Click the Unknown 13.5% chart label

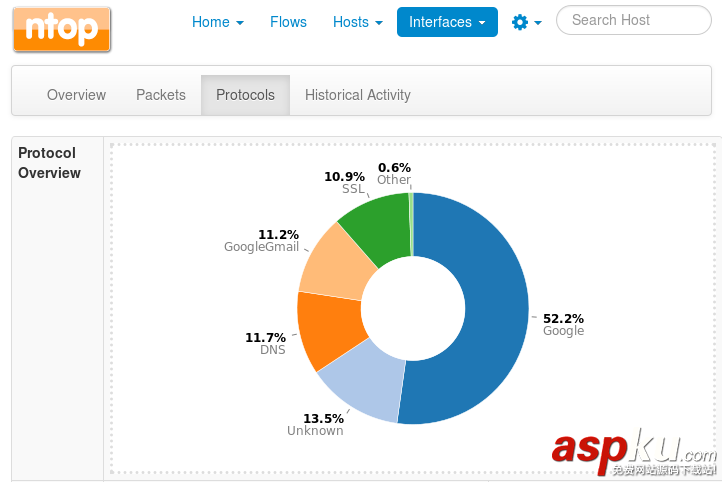pyautogui.click(x=316, y=424)
